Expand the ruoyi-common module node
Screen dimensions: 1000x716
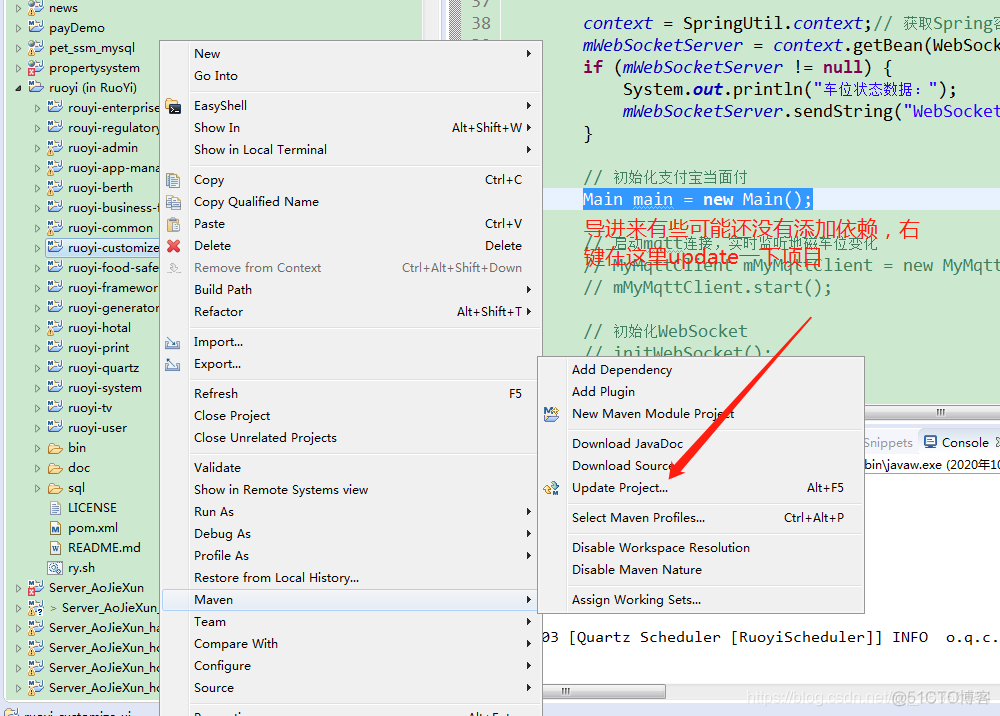click(38, 228)
